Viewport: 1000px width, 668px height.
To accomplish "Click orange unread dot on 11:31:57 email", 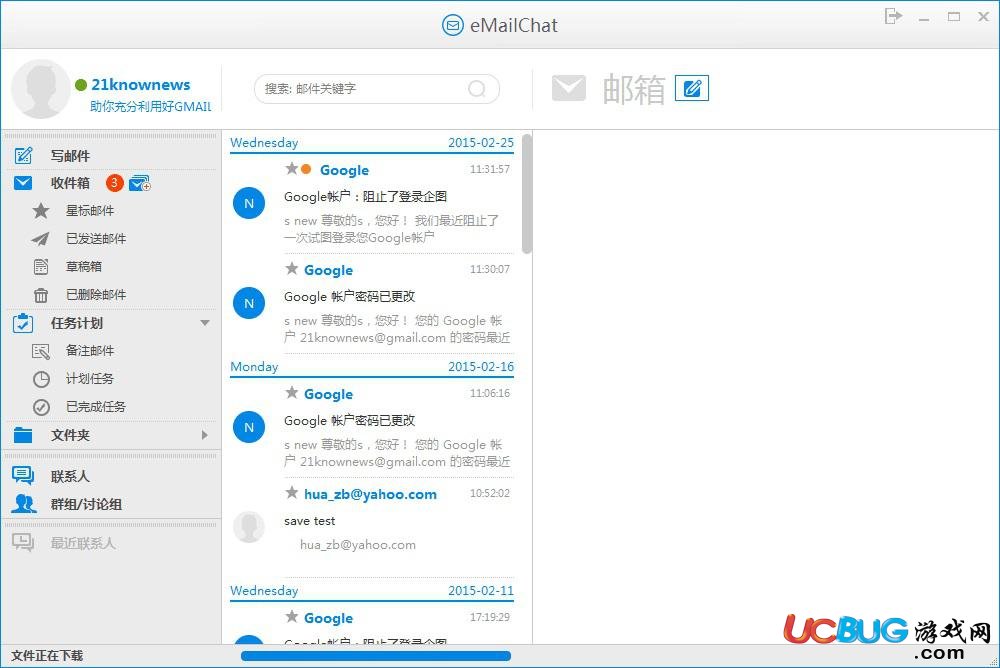I will coord(306,169).
